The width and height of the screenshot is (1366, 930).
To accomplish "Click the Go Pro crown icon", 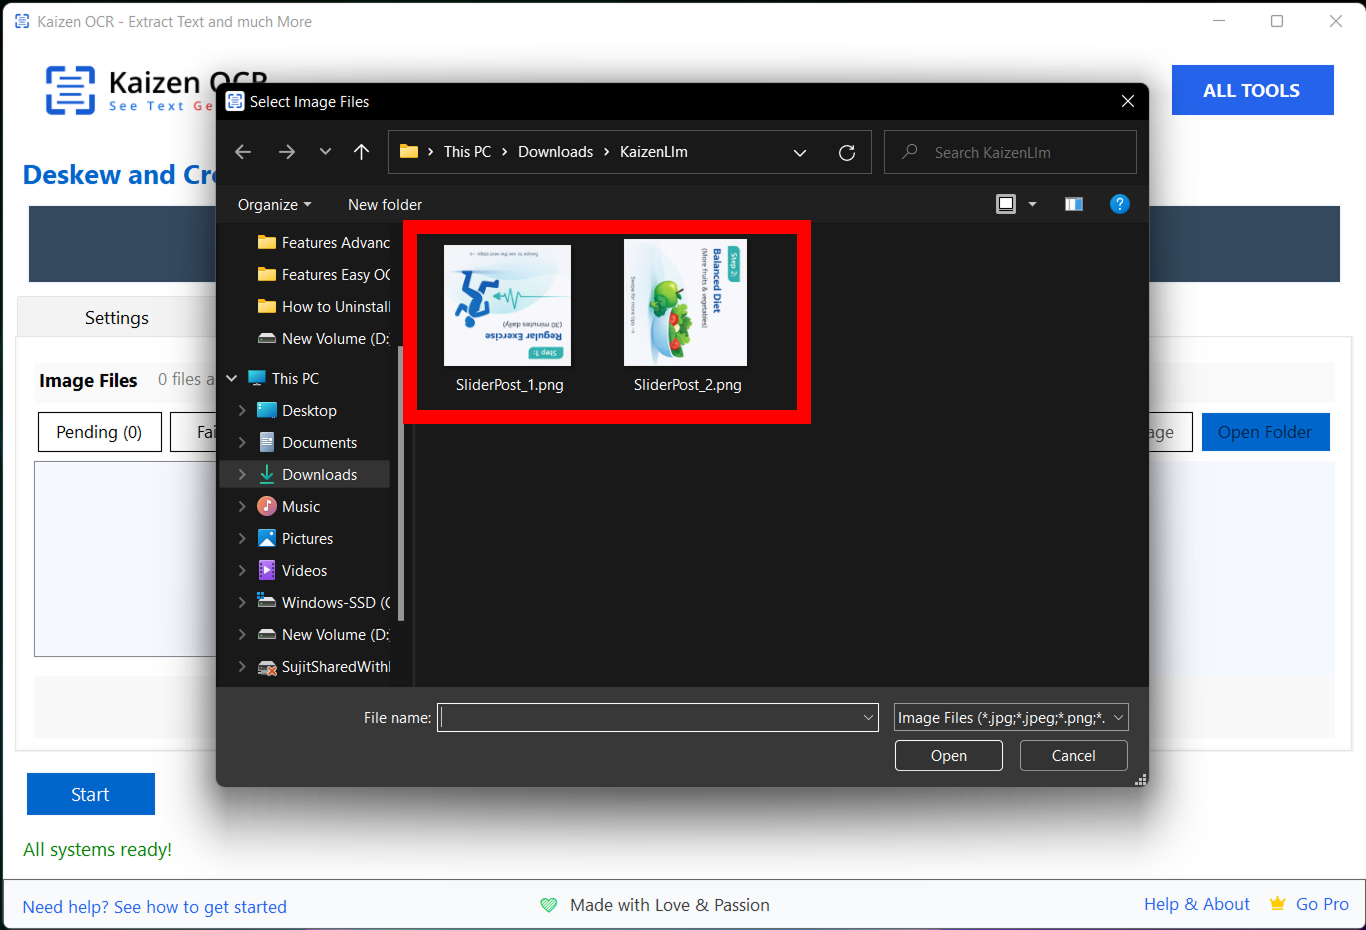I will point(1277,904).
